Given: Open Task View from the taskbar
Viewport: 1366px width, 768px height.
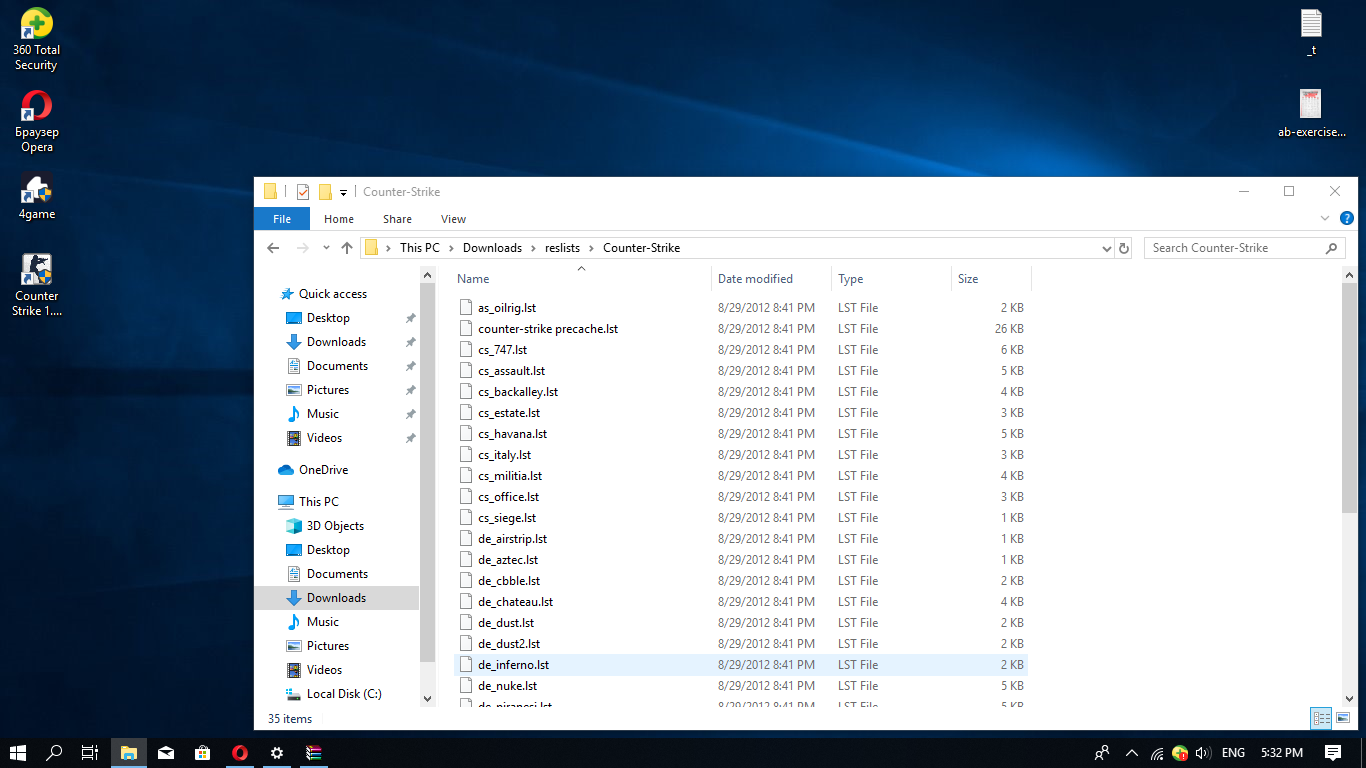Looking at the screenshot, I should (x=90, y=752).
